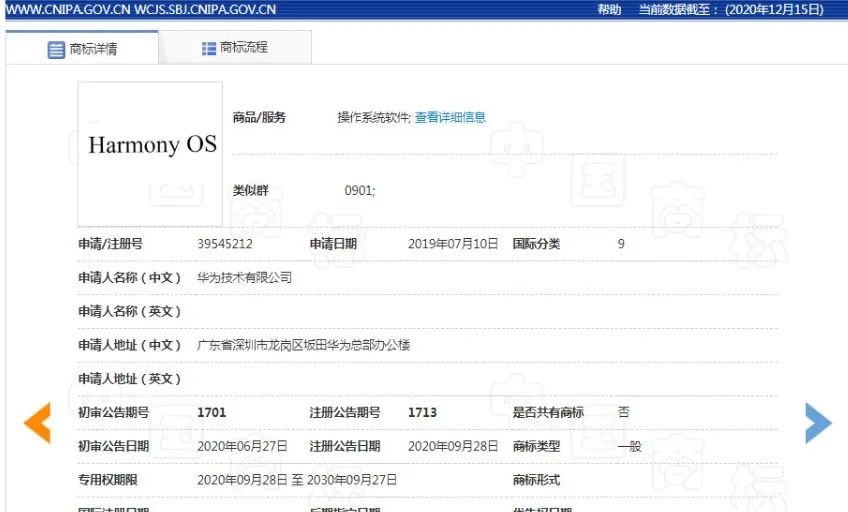Click the 专用权期限 label
848x512 pixels.
108,480
